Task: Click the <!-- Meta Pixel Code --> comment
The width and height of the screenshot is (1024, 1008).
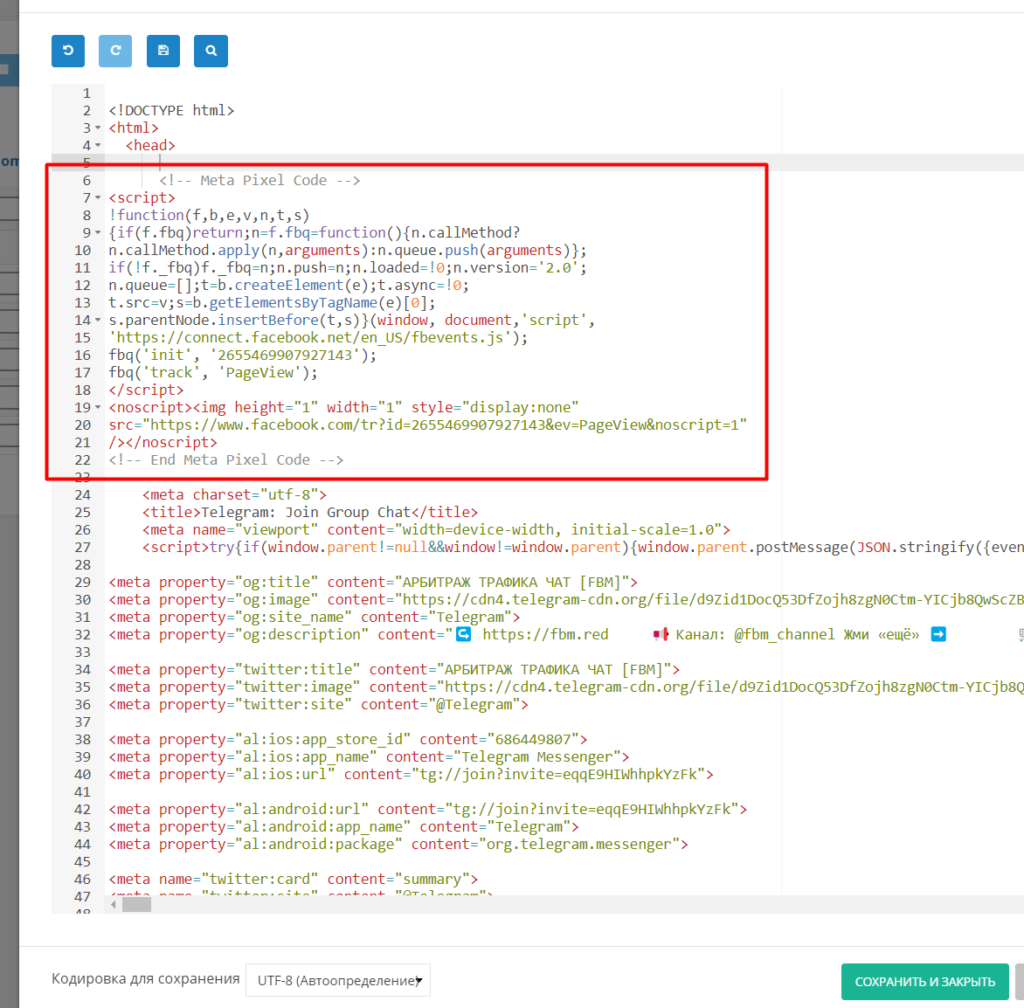Action: 259,180
